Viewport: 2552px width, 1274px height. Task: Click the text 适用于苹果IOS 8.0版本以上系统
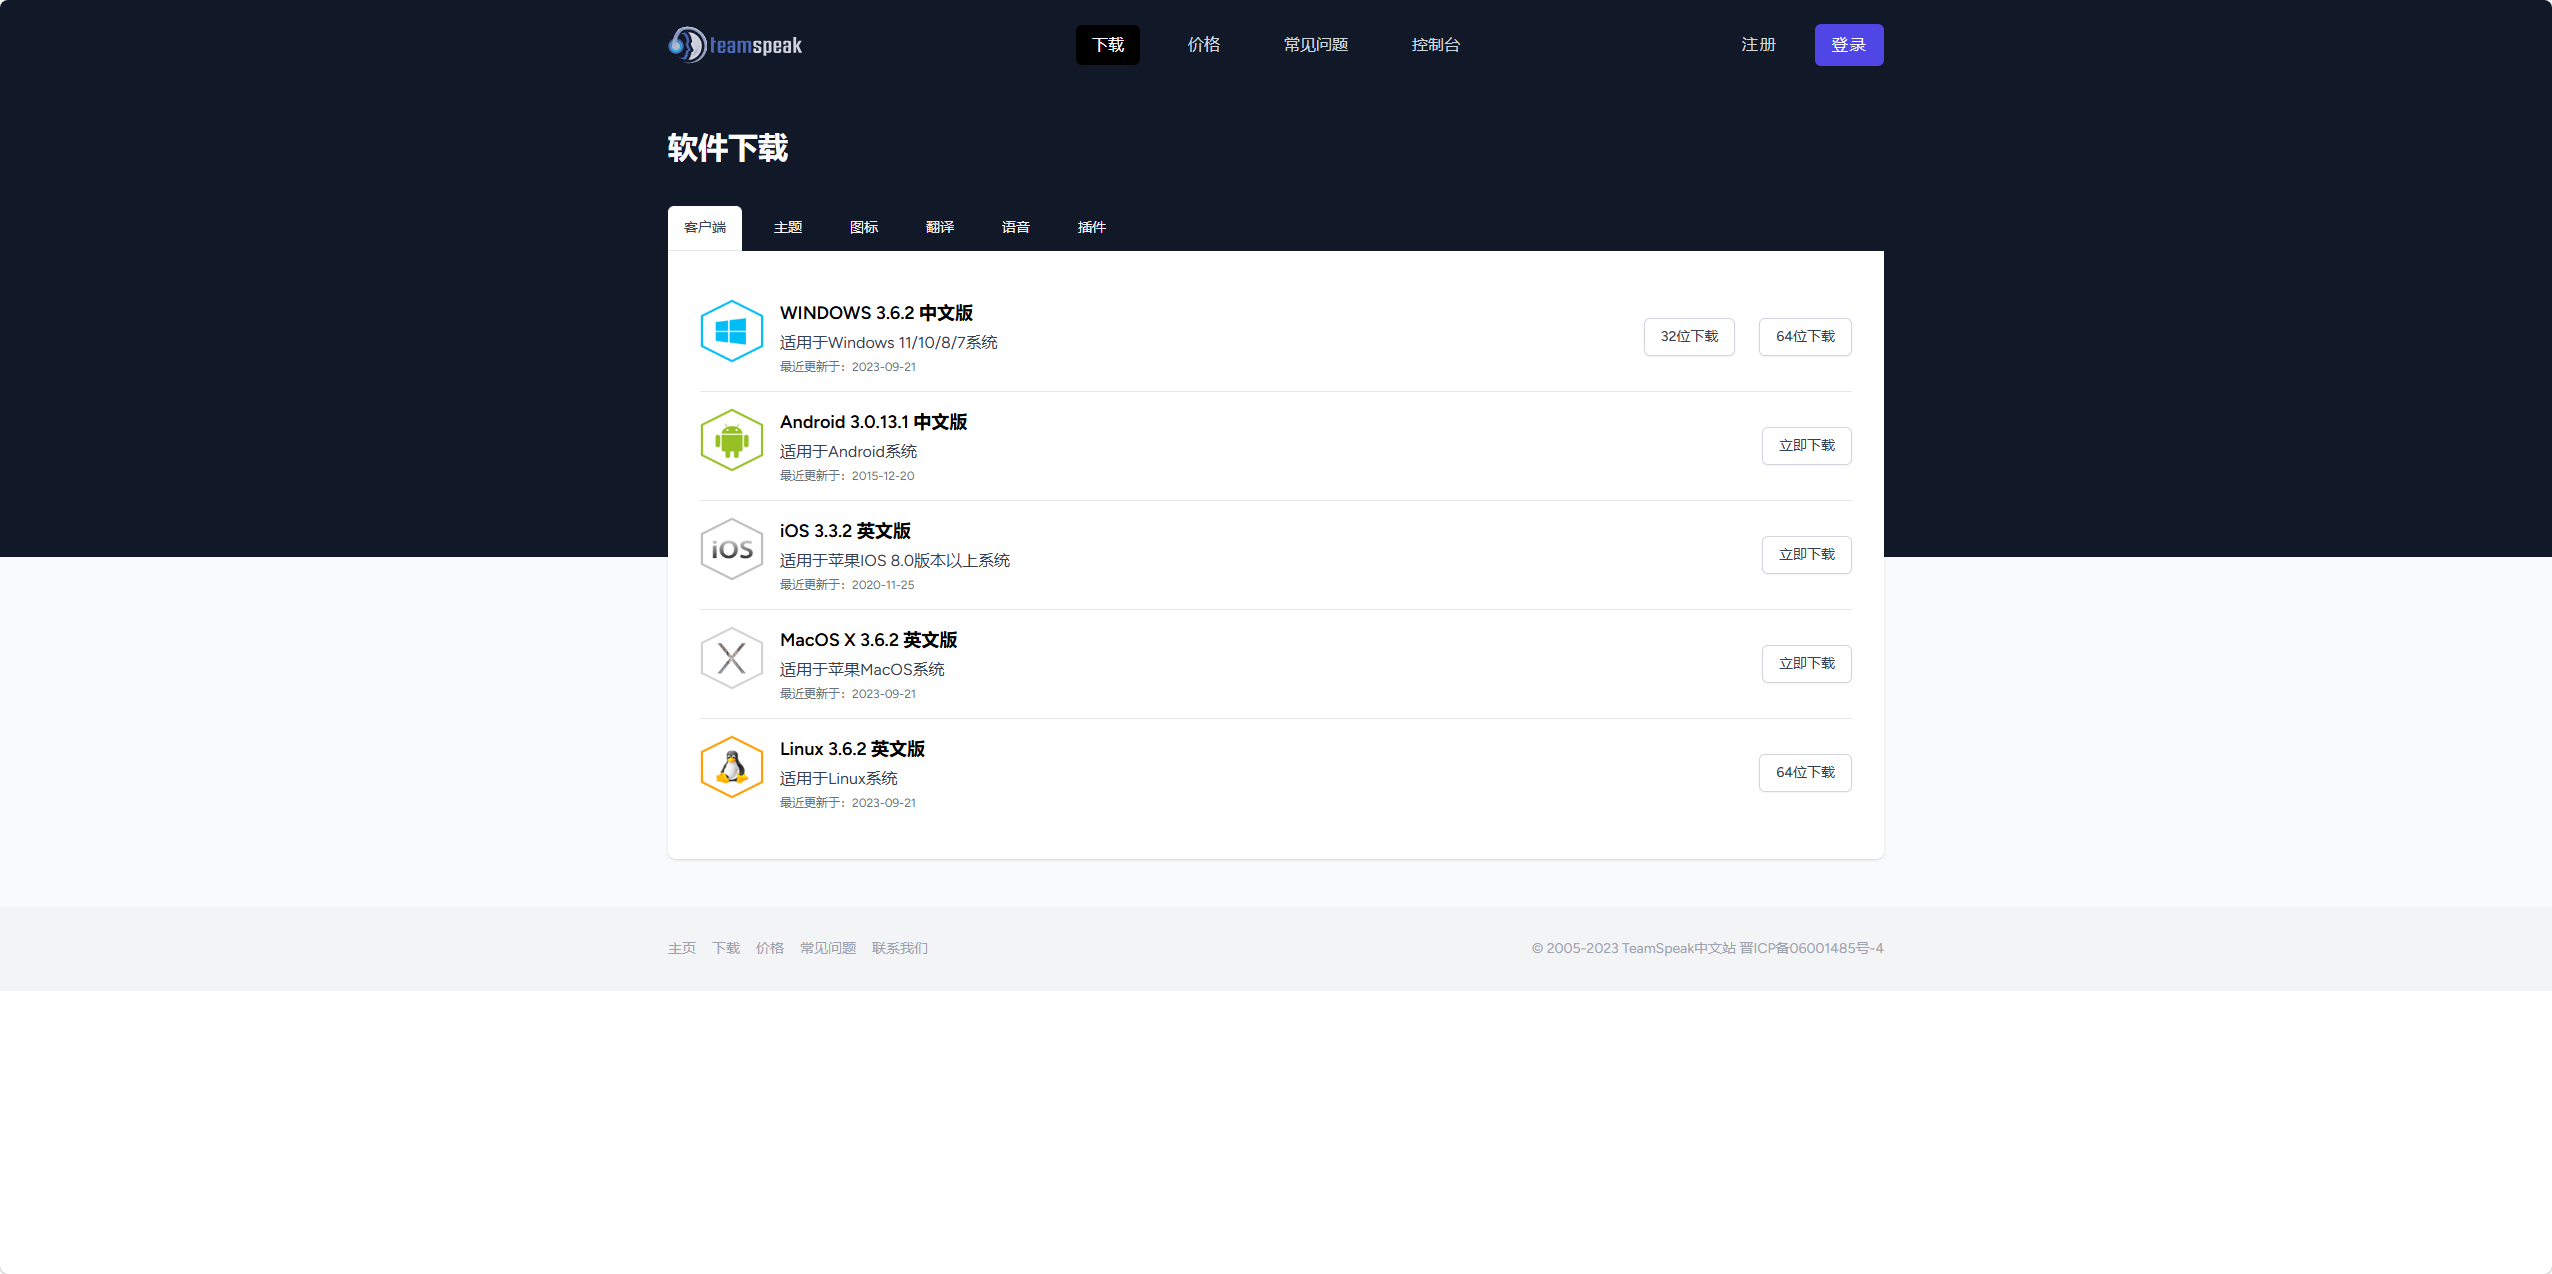click(x=895, y=561)
